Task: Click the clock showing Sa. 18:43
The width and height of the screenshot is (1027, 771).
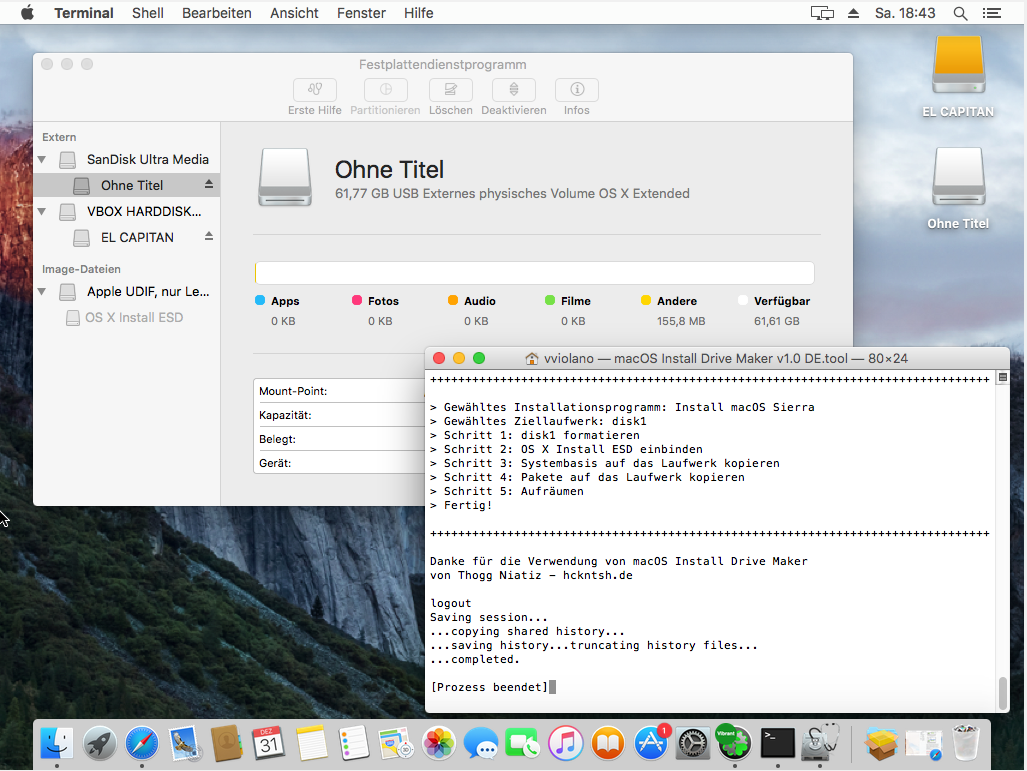Action: point(905,12)
